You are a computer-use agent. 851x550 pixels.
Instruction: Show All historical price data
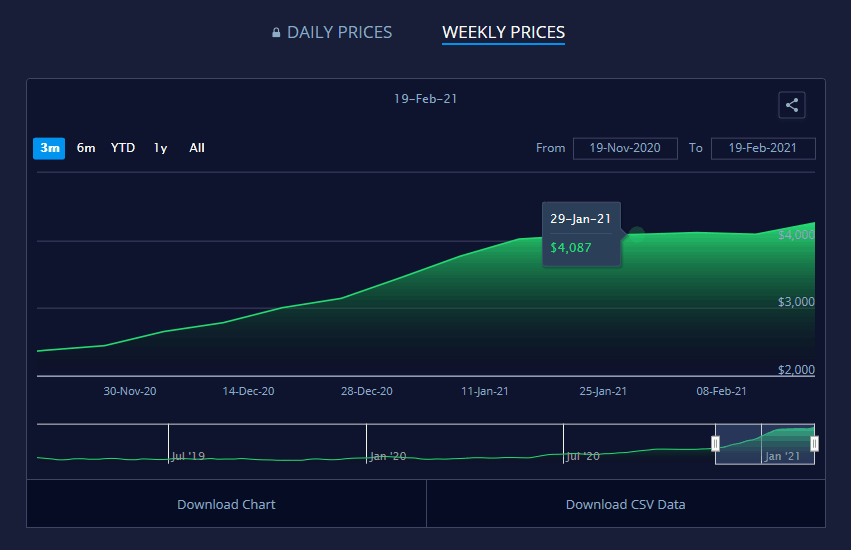click(197, 148)
